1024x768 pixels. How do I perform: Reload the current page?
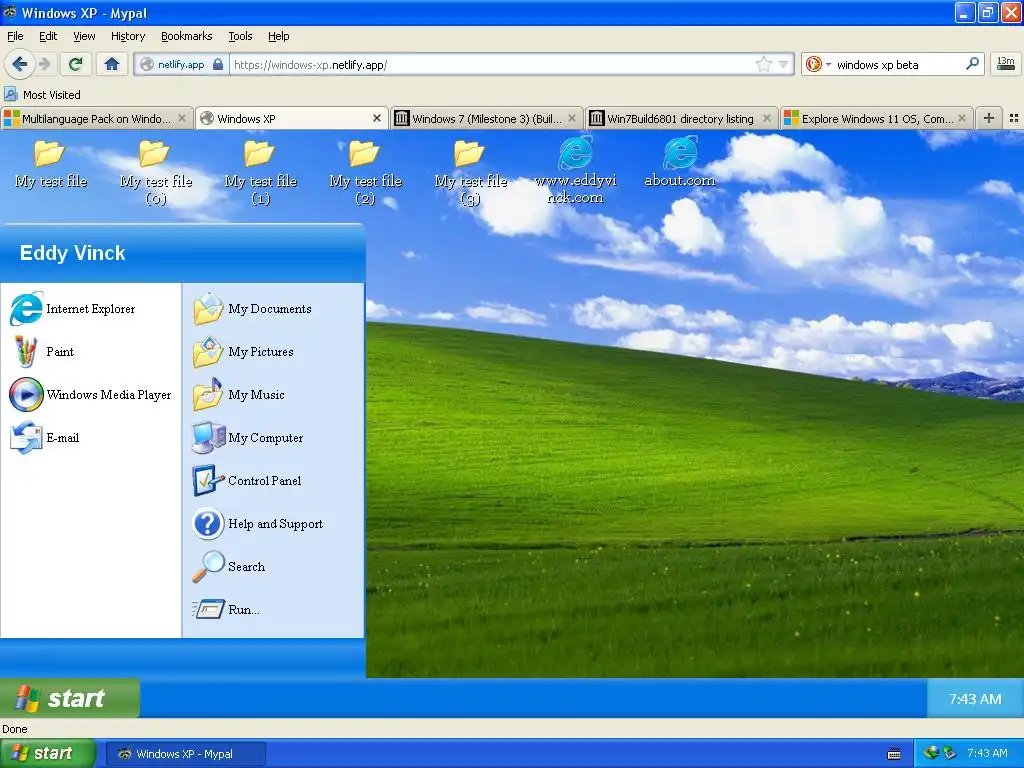76,64
